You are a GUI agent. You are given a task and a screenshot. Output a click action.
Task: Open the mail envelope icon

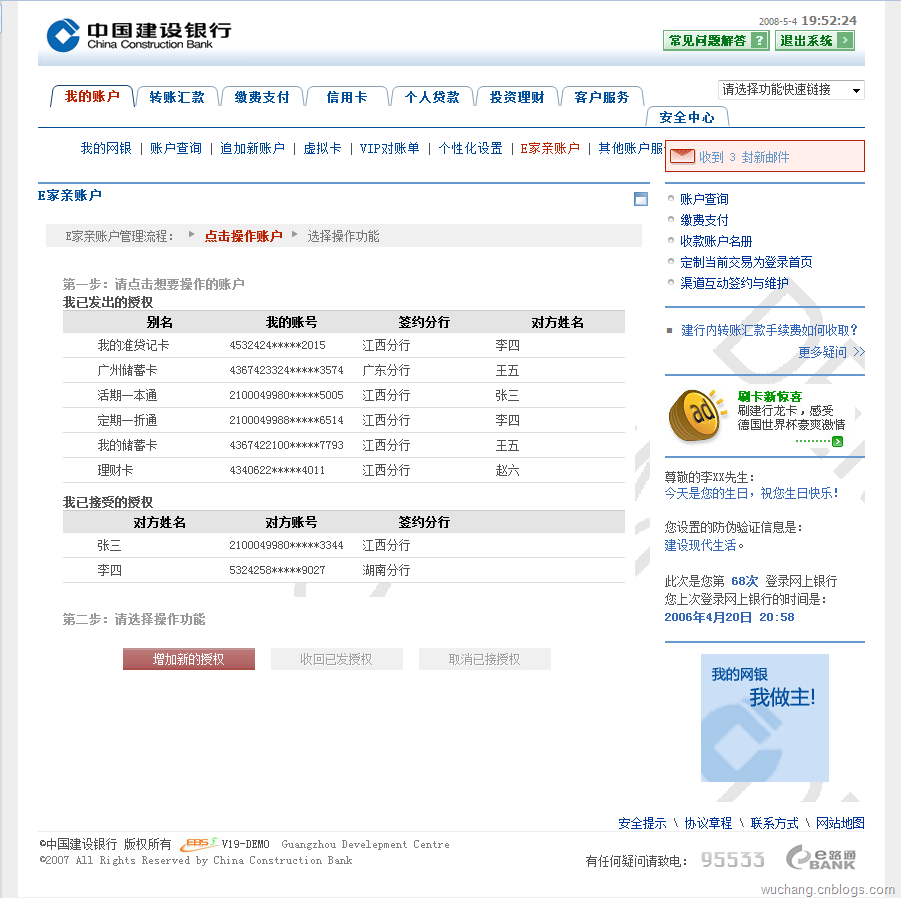coord(682,156)
